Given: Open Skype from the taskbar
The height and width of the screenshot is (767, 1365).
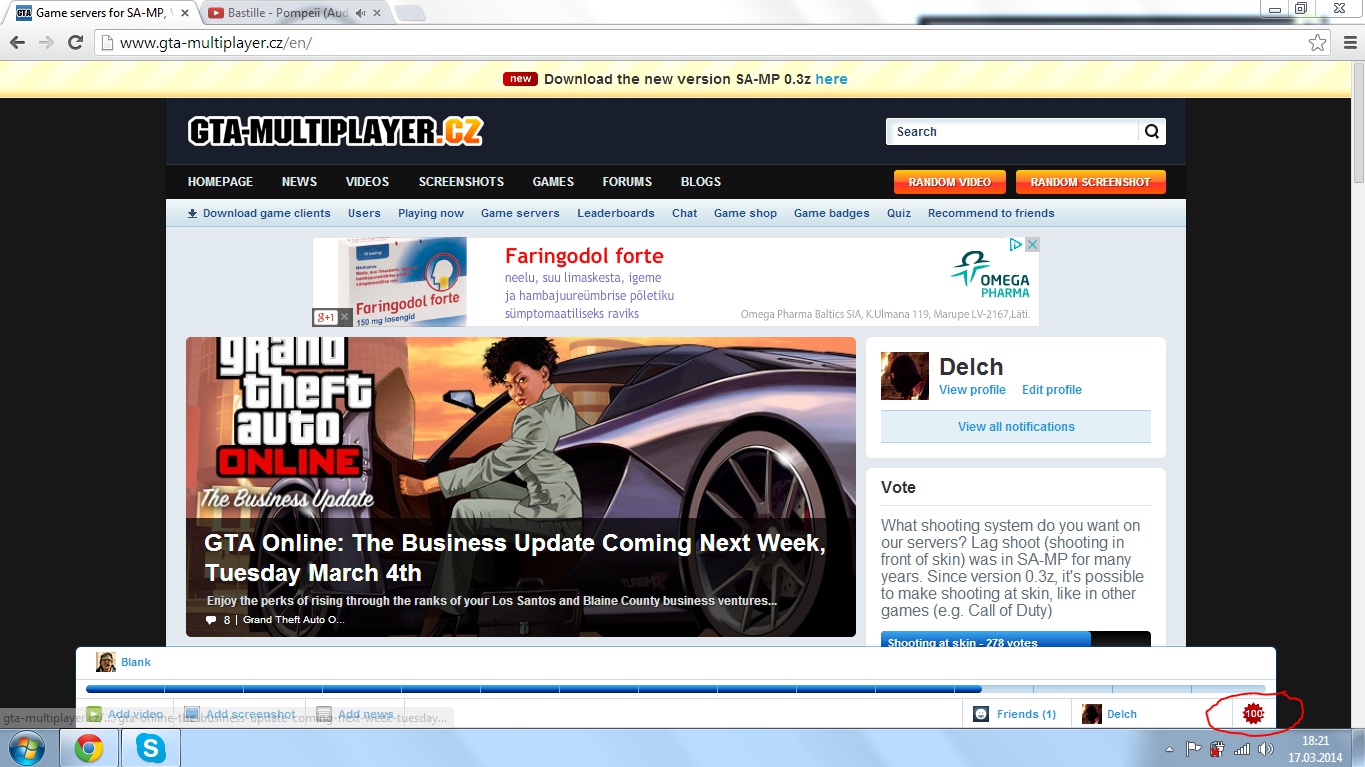Looking at the screenshot, I should click(x=150, y=748).
